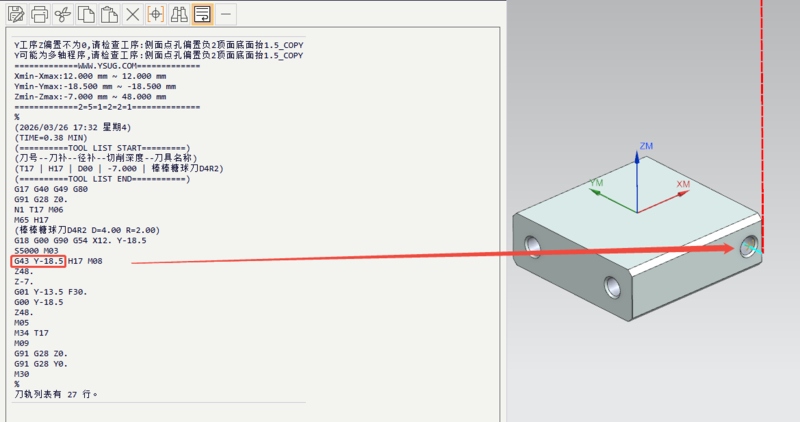Click the Paste clipboard icon
800x422 pixels.
[x=109, y=14]
